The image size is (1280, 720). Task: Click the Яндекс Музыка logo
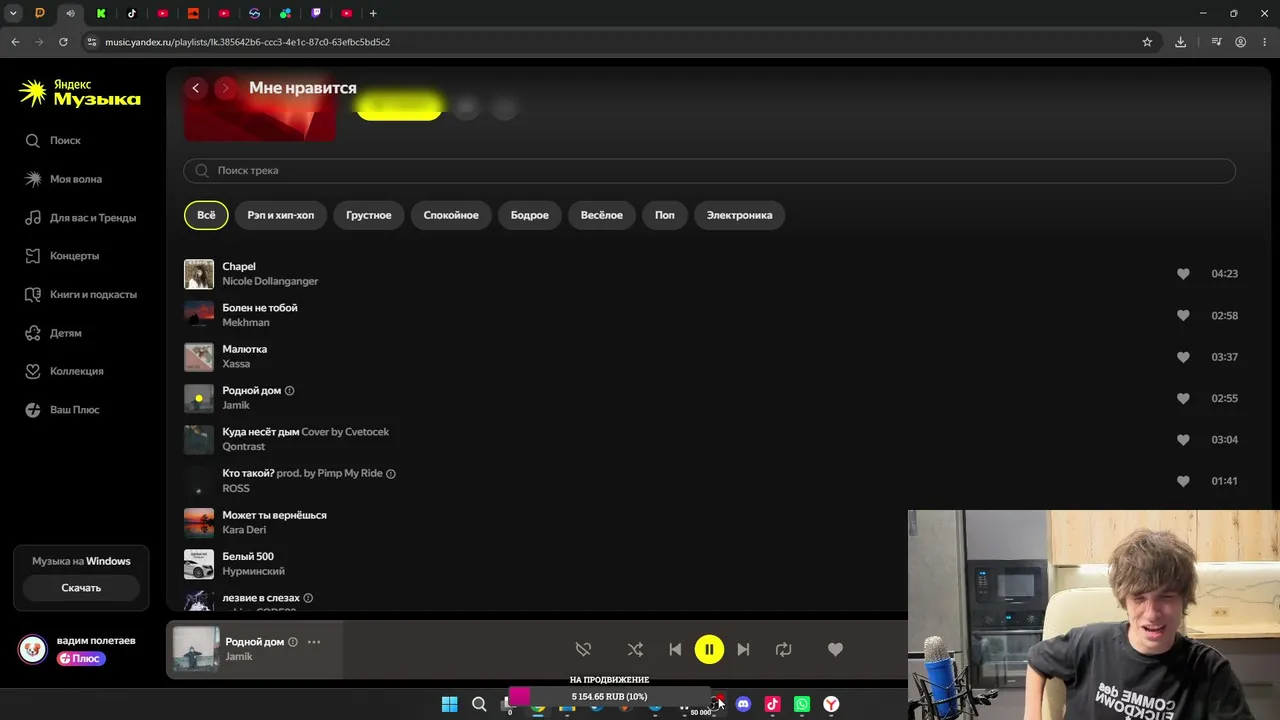80,93
